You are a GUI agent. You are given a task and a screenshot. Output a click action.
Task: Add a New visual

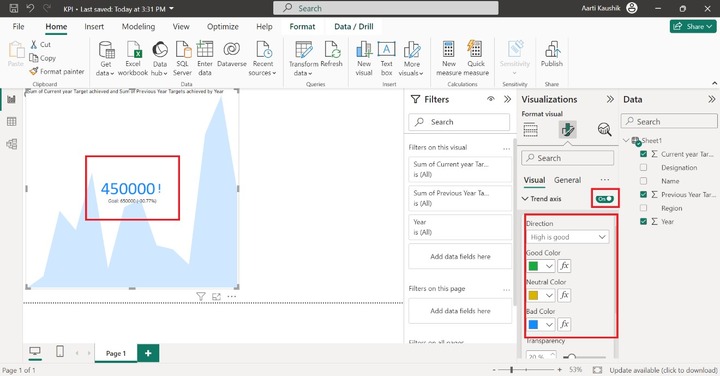364,58
